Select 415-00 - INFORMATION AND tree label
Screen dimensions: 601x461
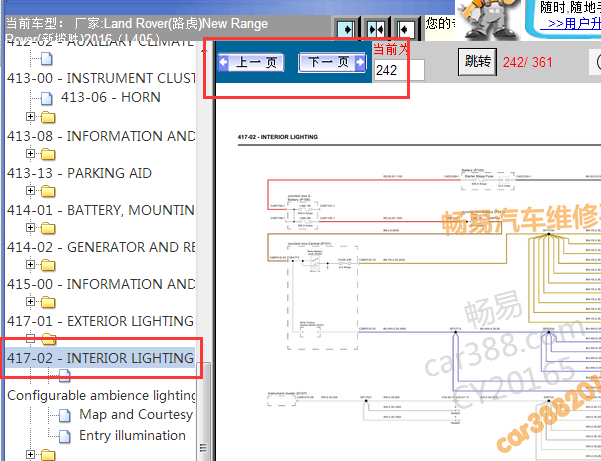click(101, 284)
